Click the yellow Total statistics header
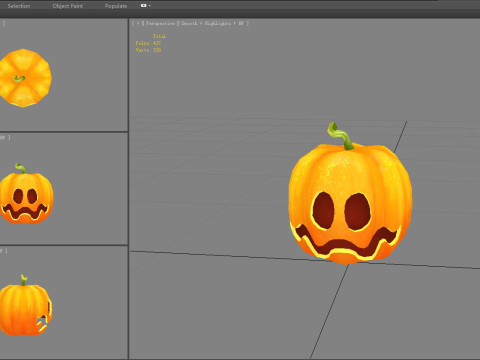 (159, 36)
